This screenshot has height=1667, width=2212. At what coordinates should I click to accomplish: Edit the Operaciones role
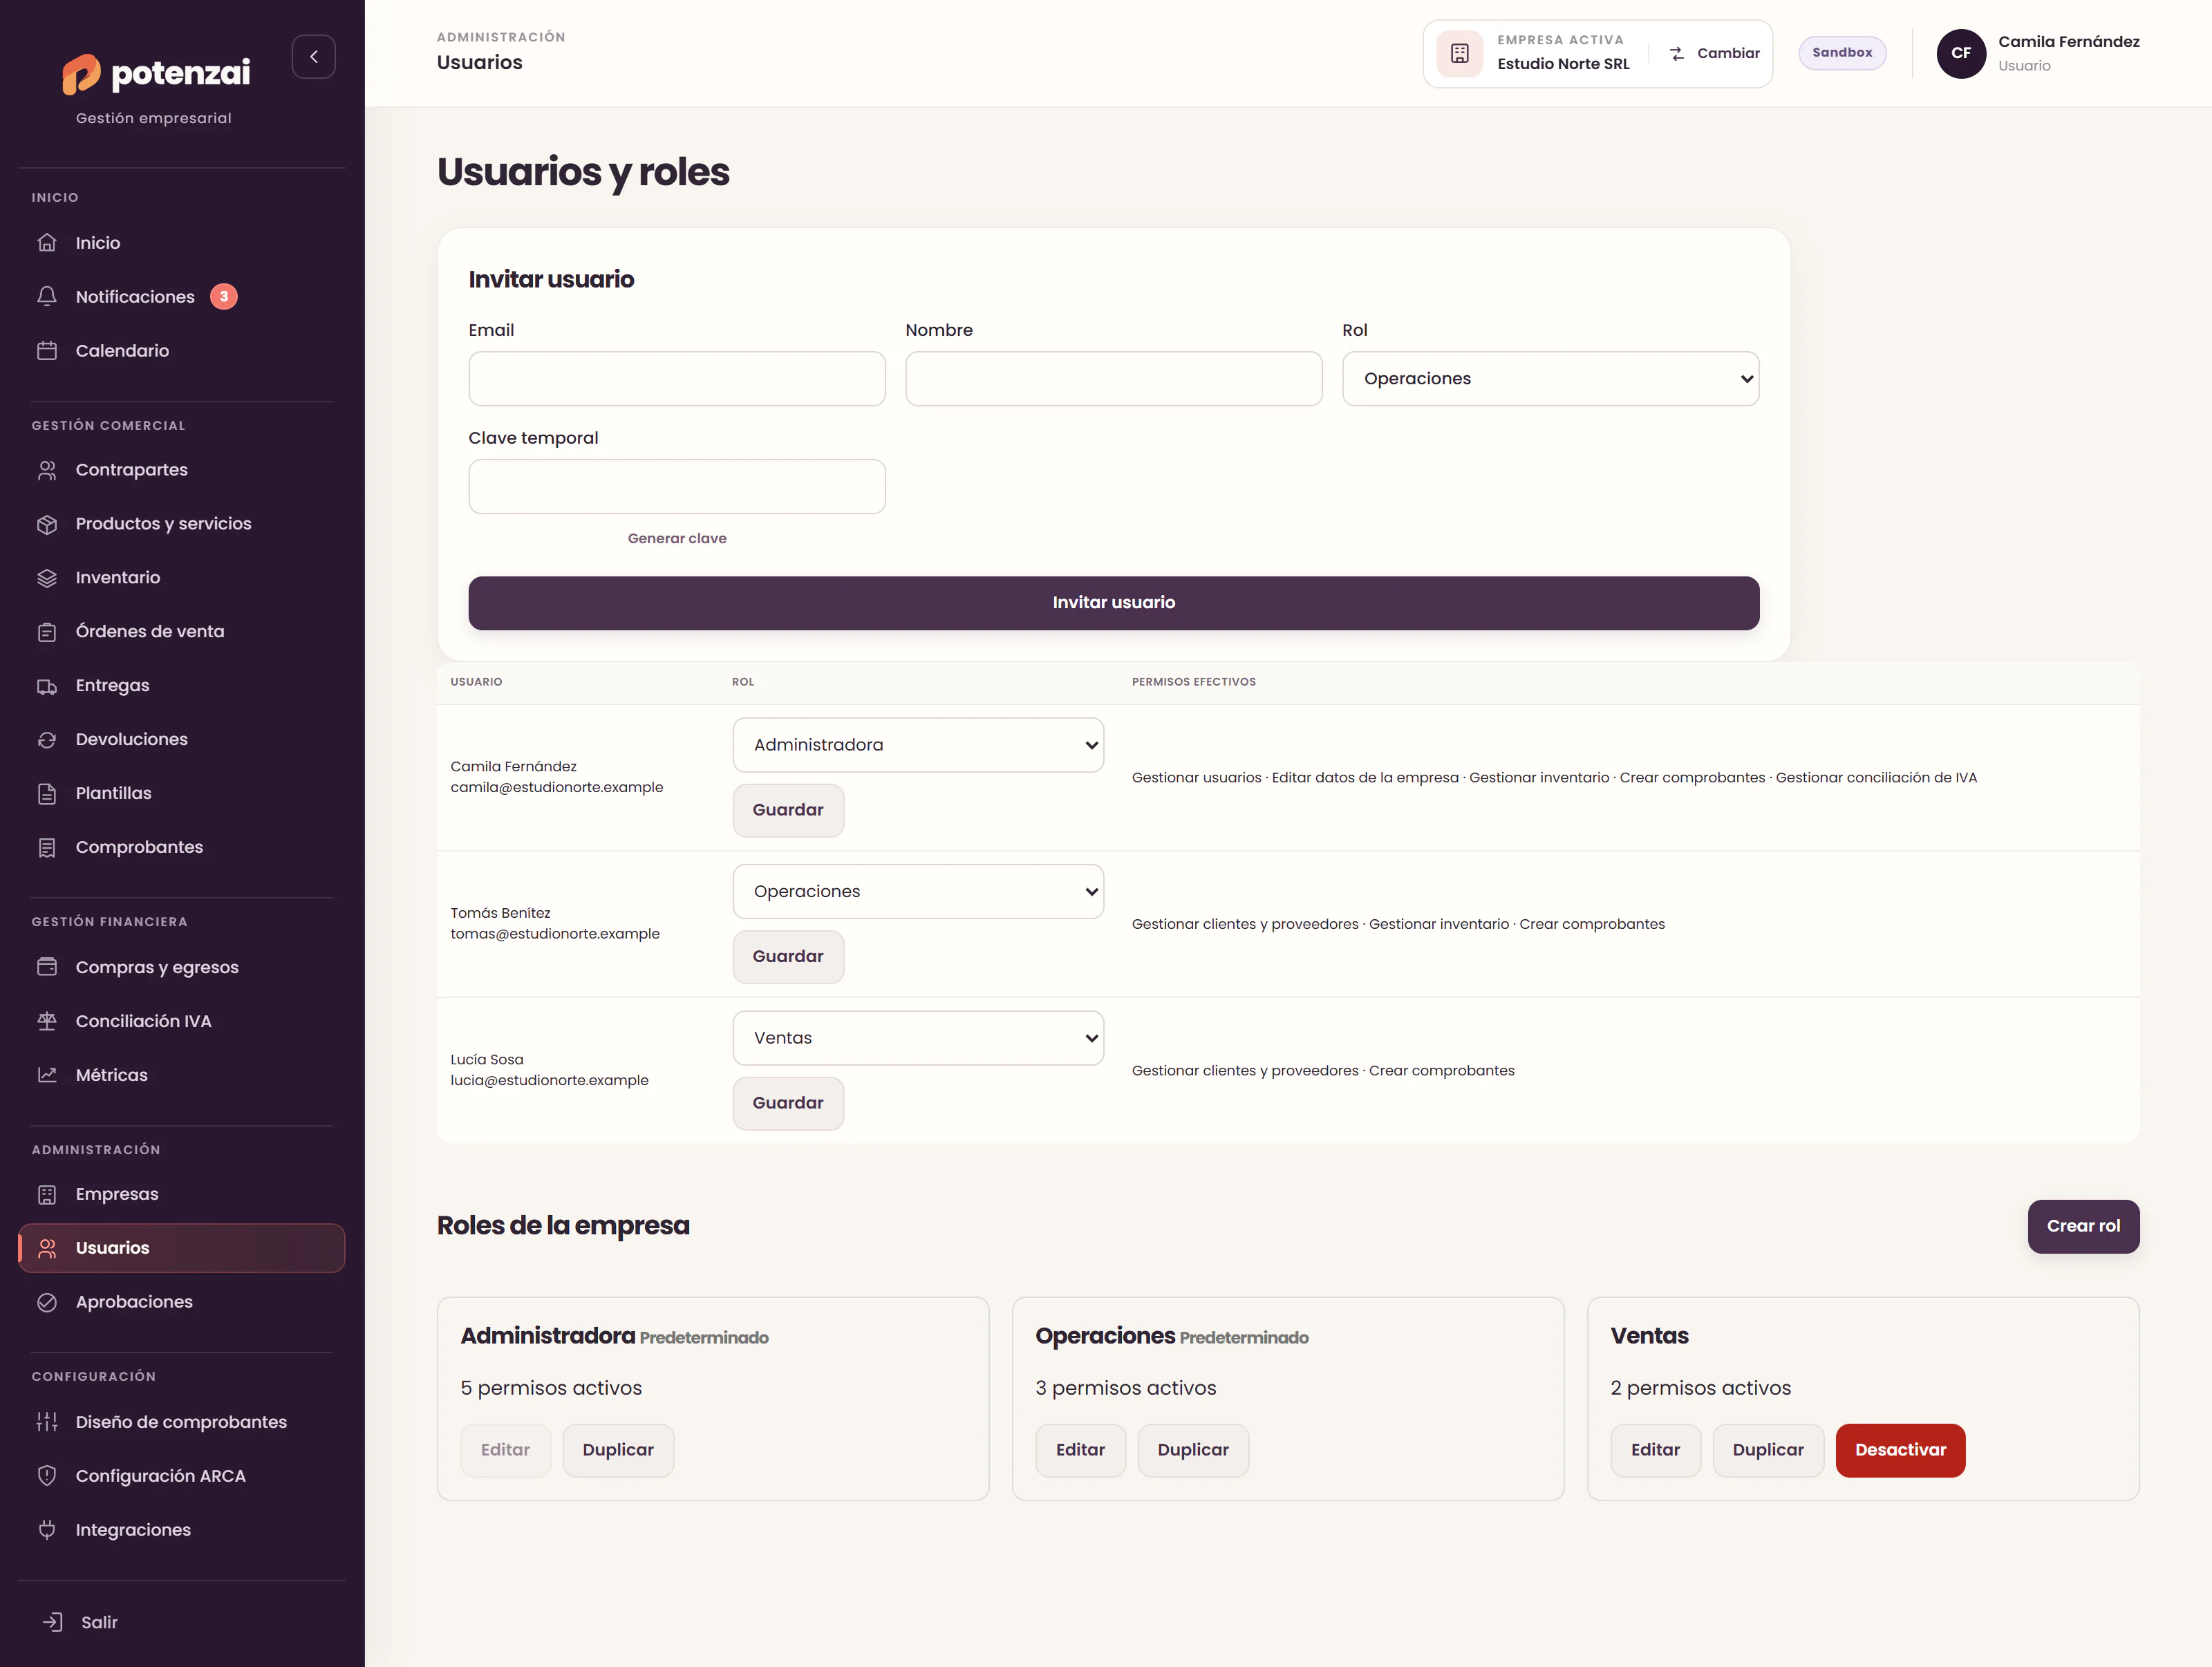1080,1450
